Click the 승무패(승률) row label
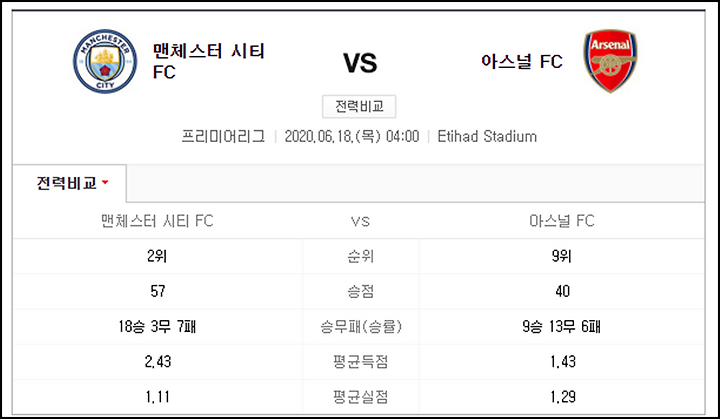The width and height of the screenshot is (720, 419). (360, 327)
